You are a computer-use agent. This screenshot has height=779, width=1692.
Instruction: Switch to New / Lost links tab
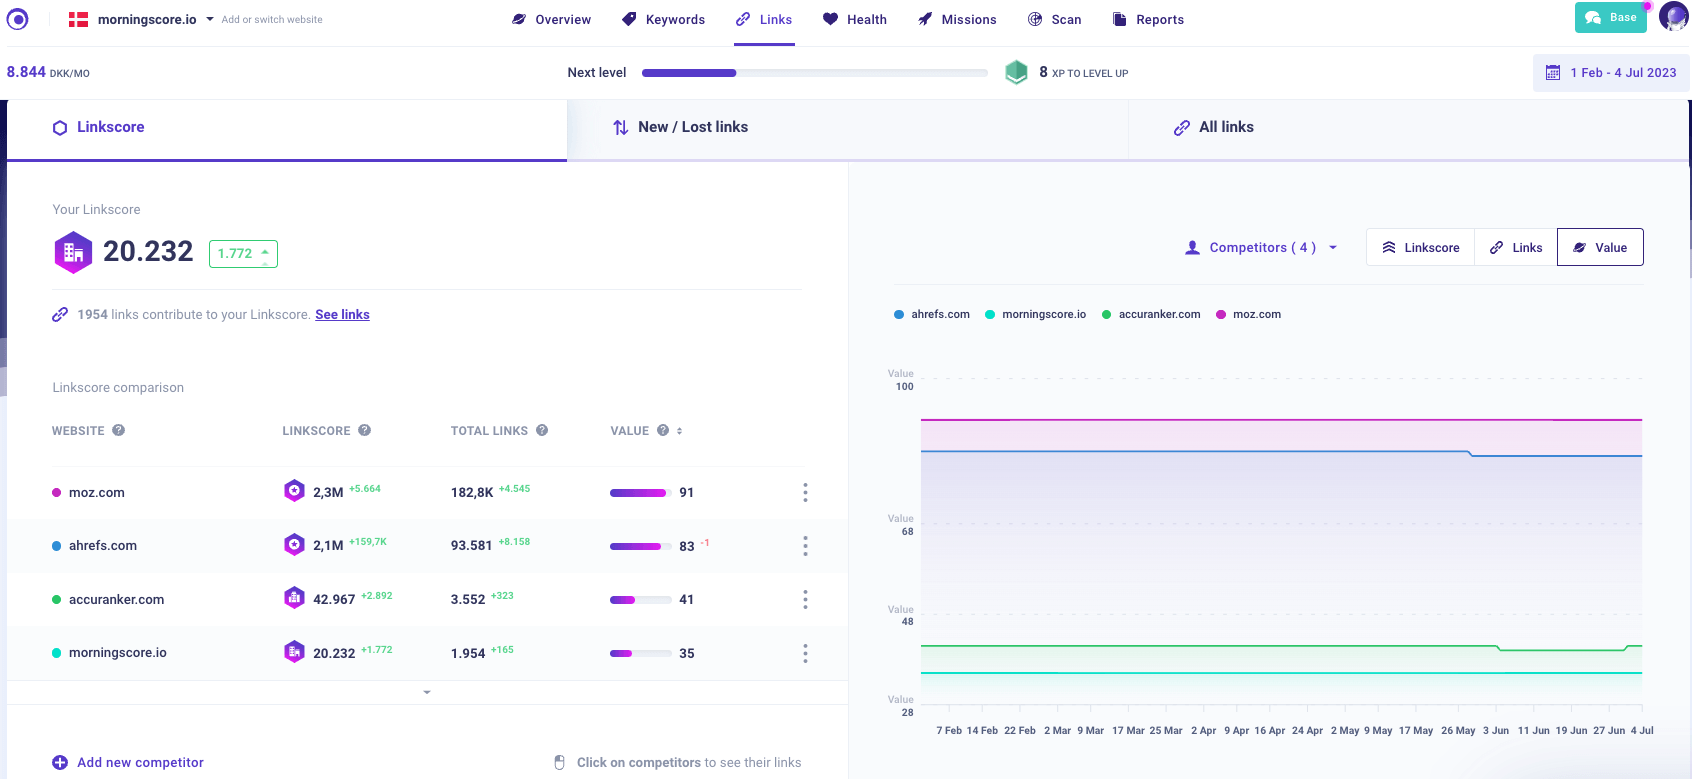coord(847,128)
